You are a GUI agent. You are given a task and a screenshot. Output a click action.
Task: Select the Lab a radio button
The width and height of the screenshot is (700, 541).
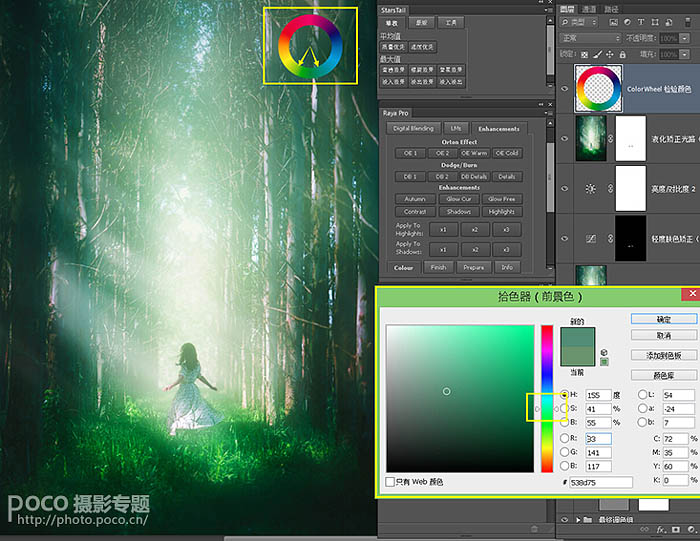tap(642, 408)
